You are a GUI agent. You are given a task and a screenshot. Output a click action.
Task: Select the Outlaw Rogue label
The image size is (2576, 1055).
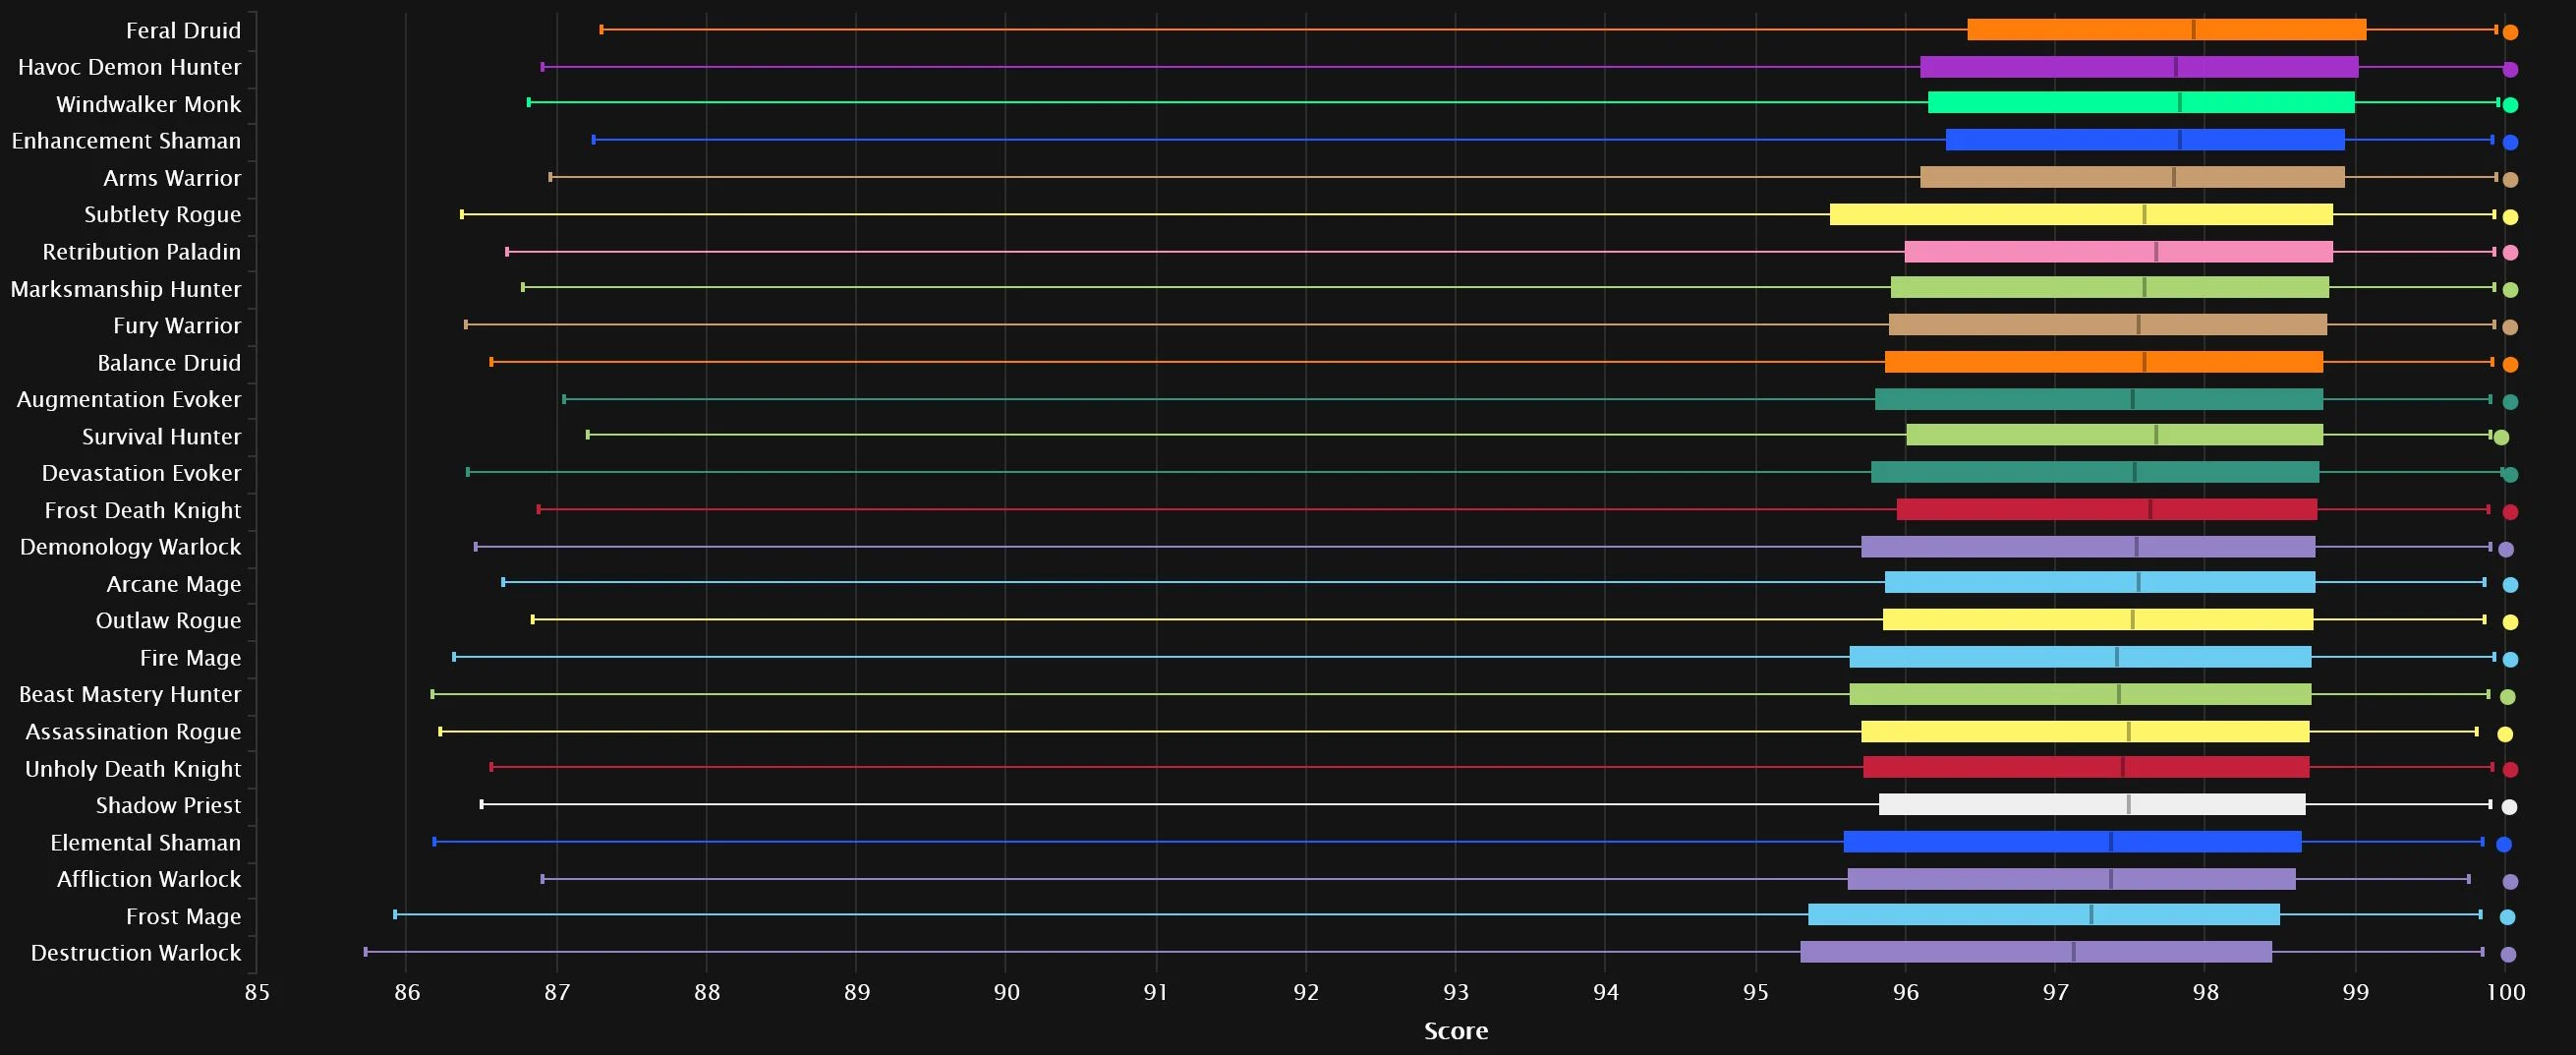(x=168, y=620)
